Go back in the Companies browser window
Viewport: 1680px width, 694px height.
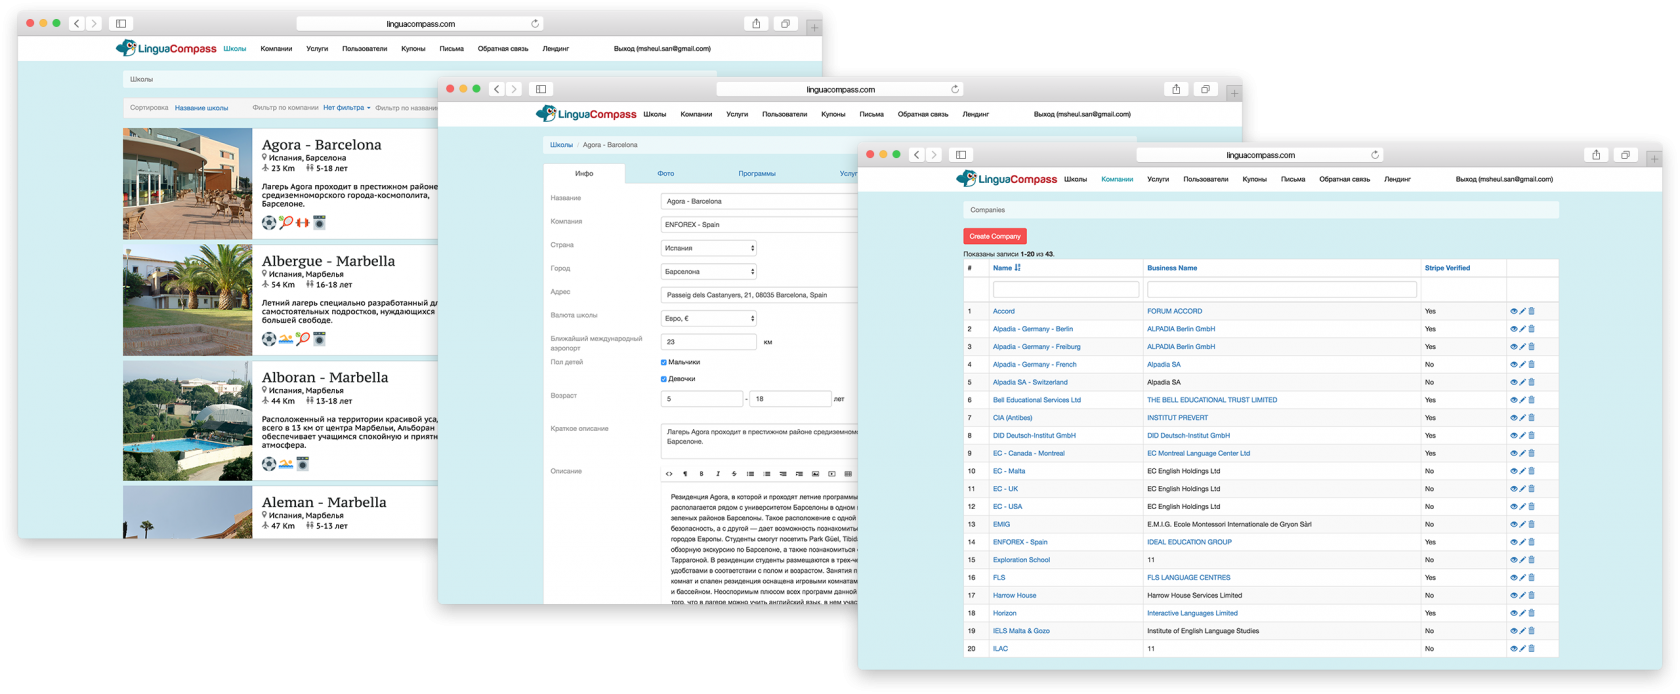pyautogui.click(x=917, y=155)
